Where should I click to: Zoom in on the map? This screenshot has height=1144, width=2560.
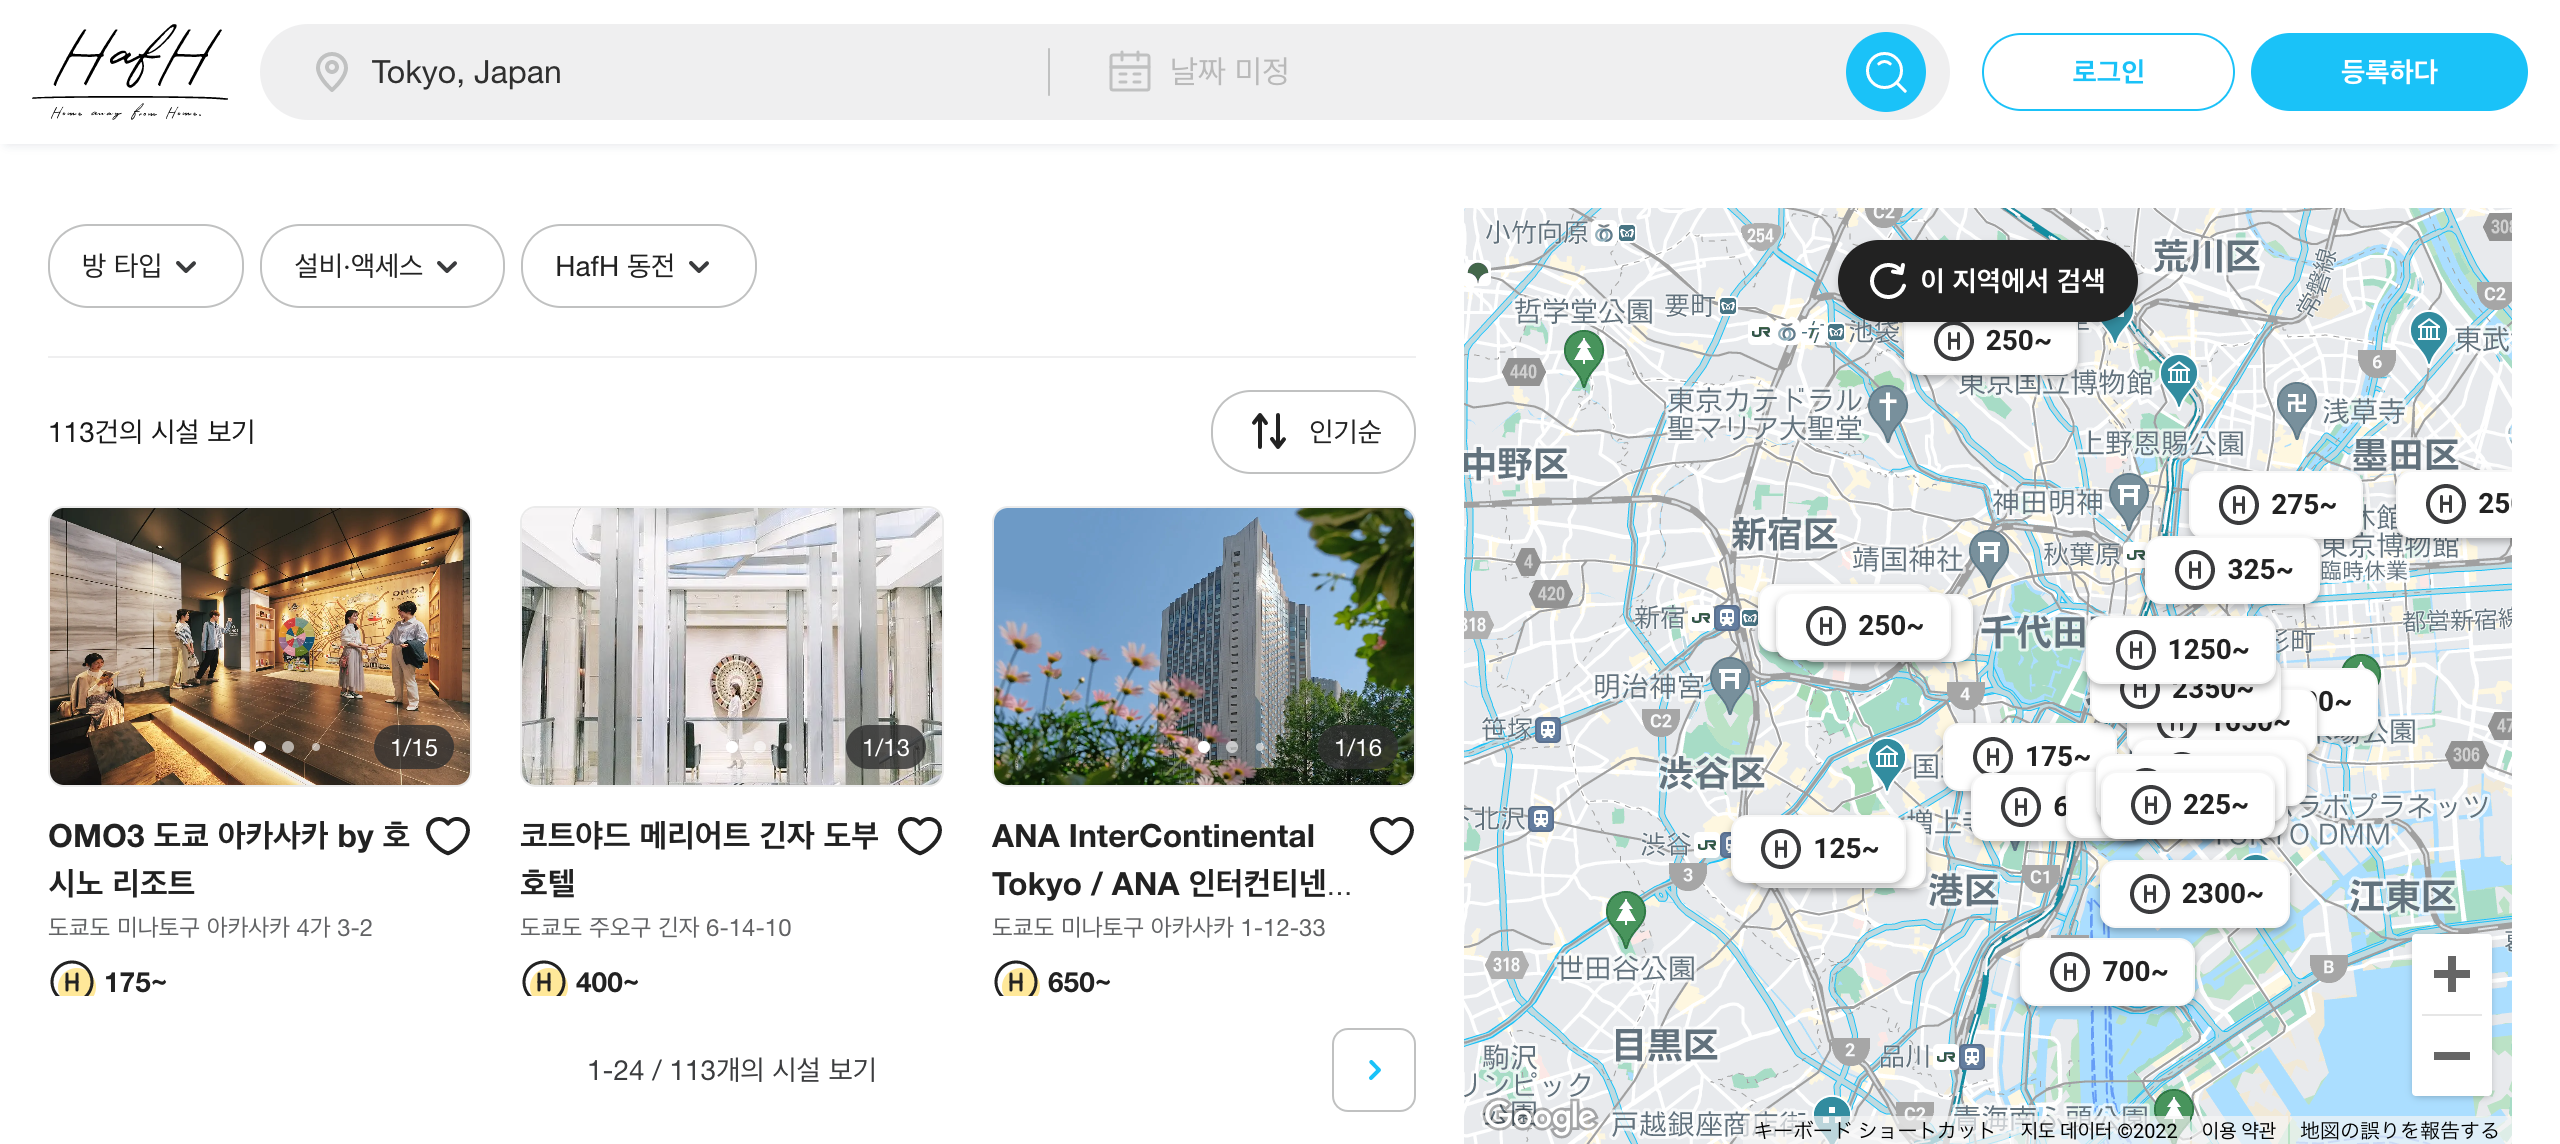[x=2451, y=974]
